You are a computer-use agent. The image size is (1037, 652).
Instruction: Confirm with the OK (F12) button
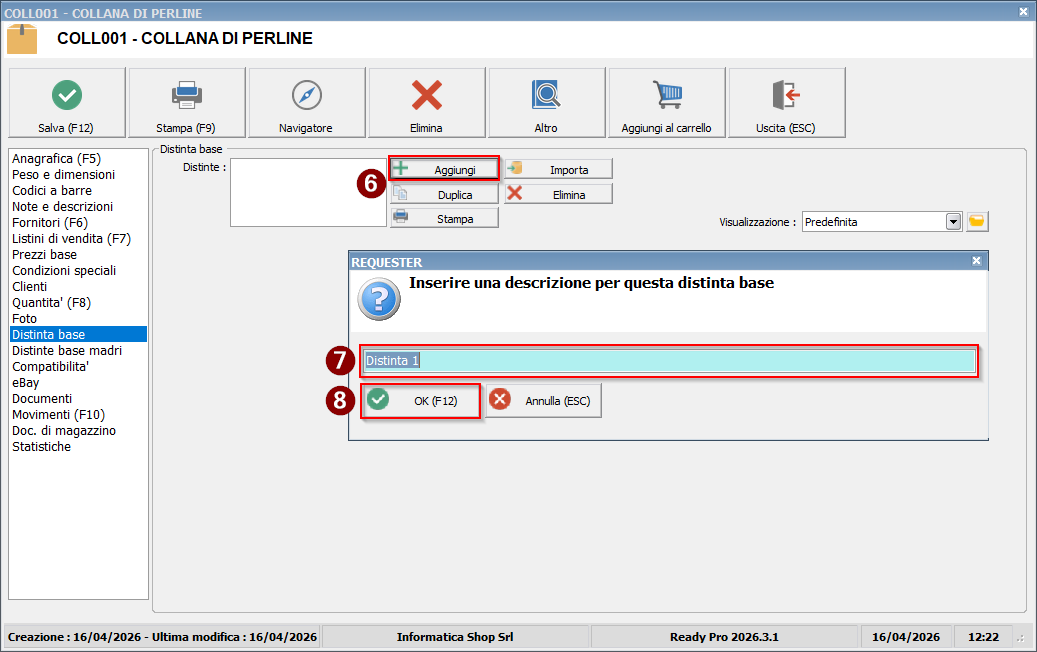point(421,400)
